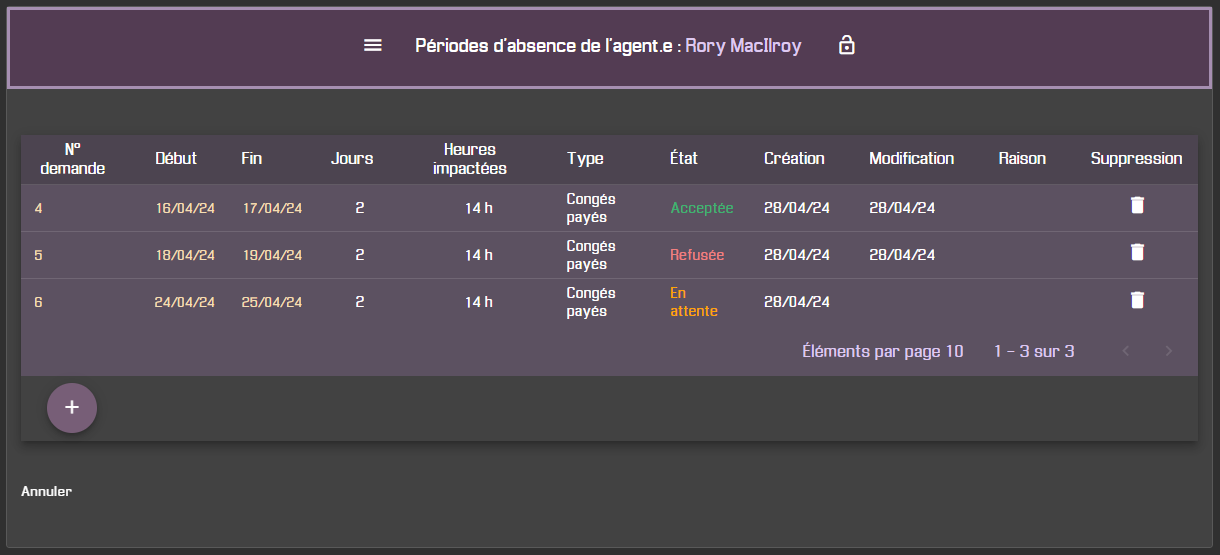This screenshot has height=555, width=1220.
Task: Select the Refusée status of request 5
Action: [x=697, y=255]
